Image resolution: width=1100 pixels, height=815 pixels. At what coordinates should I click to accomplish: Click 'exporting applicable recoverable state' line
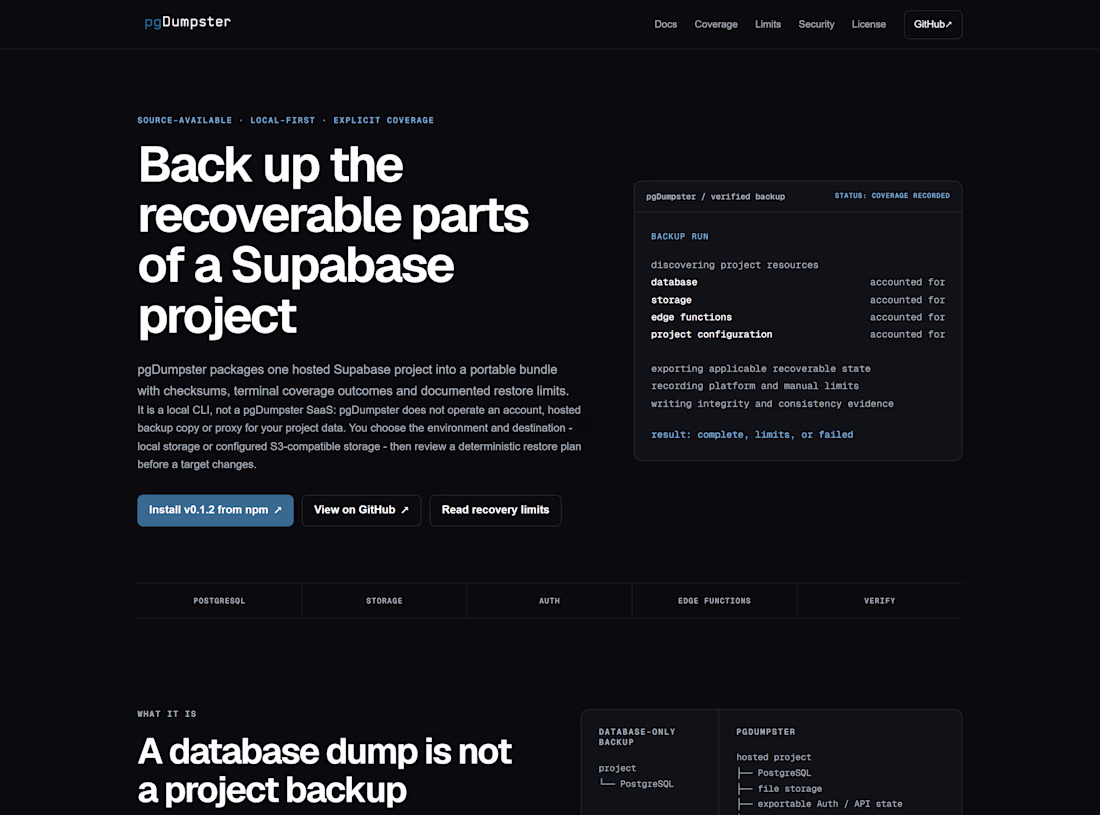[x=760, y=369]
